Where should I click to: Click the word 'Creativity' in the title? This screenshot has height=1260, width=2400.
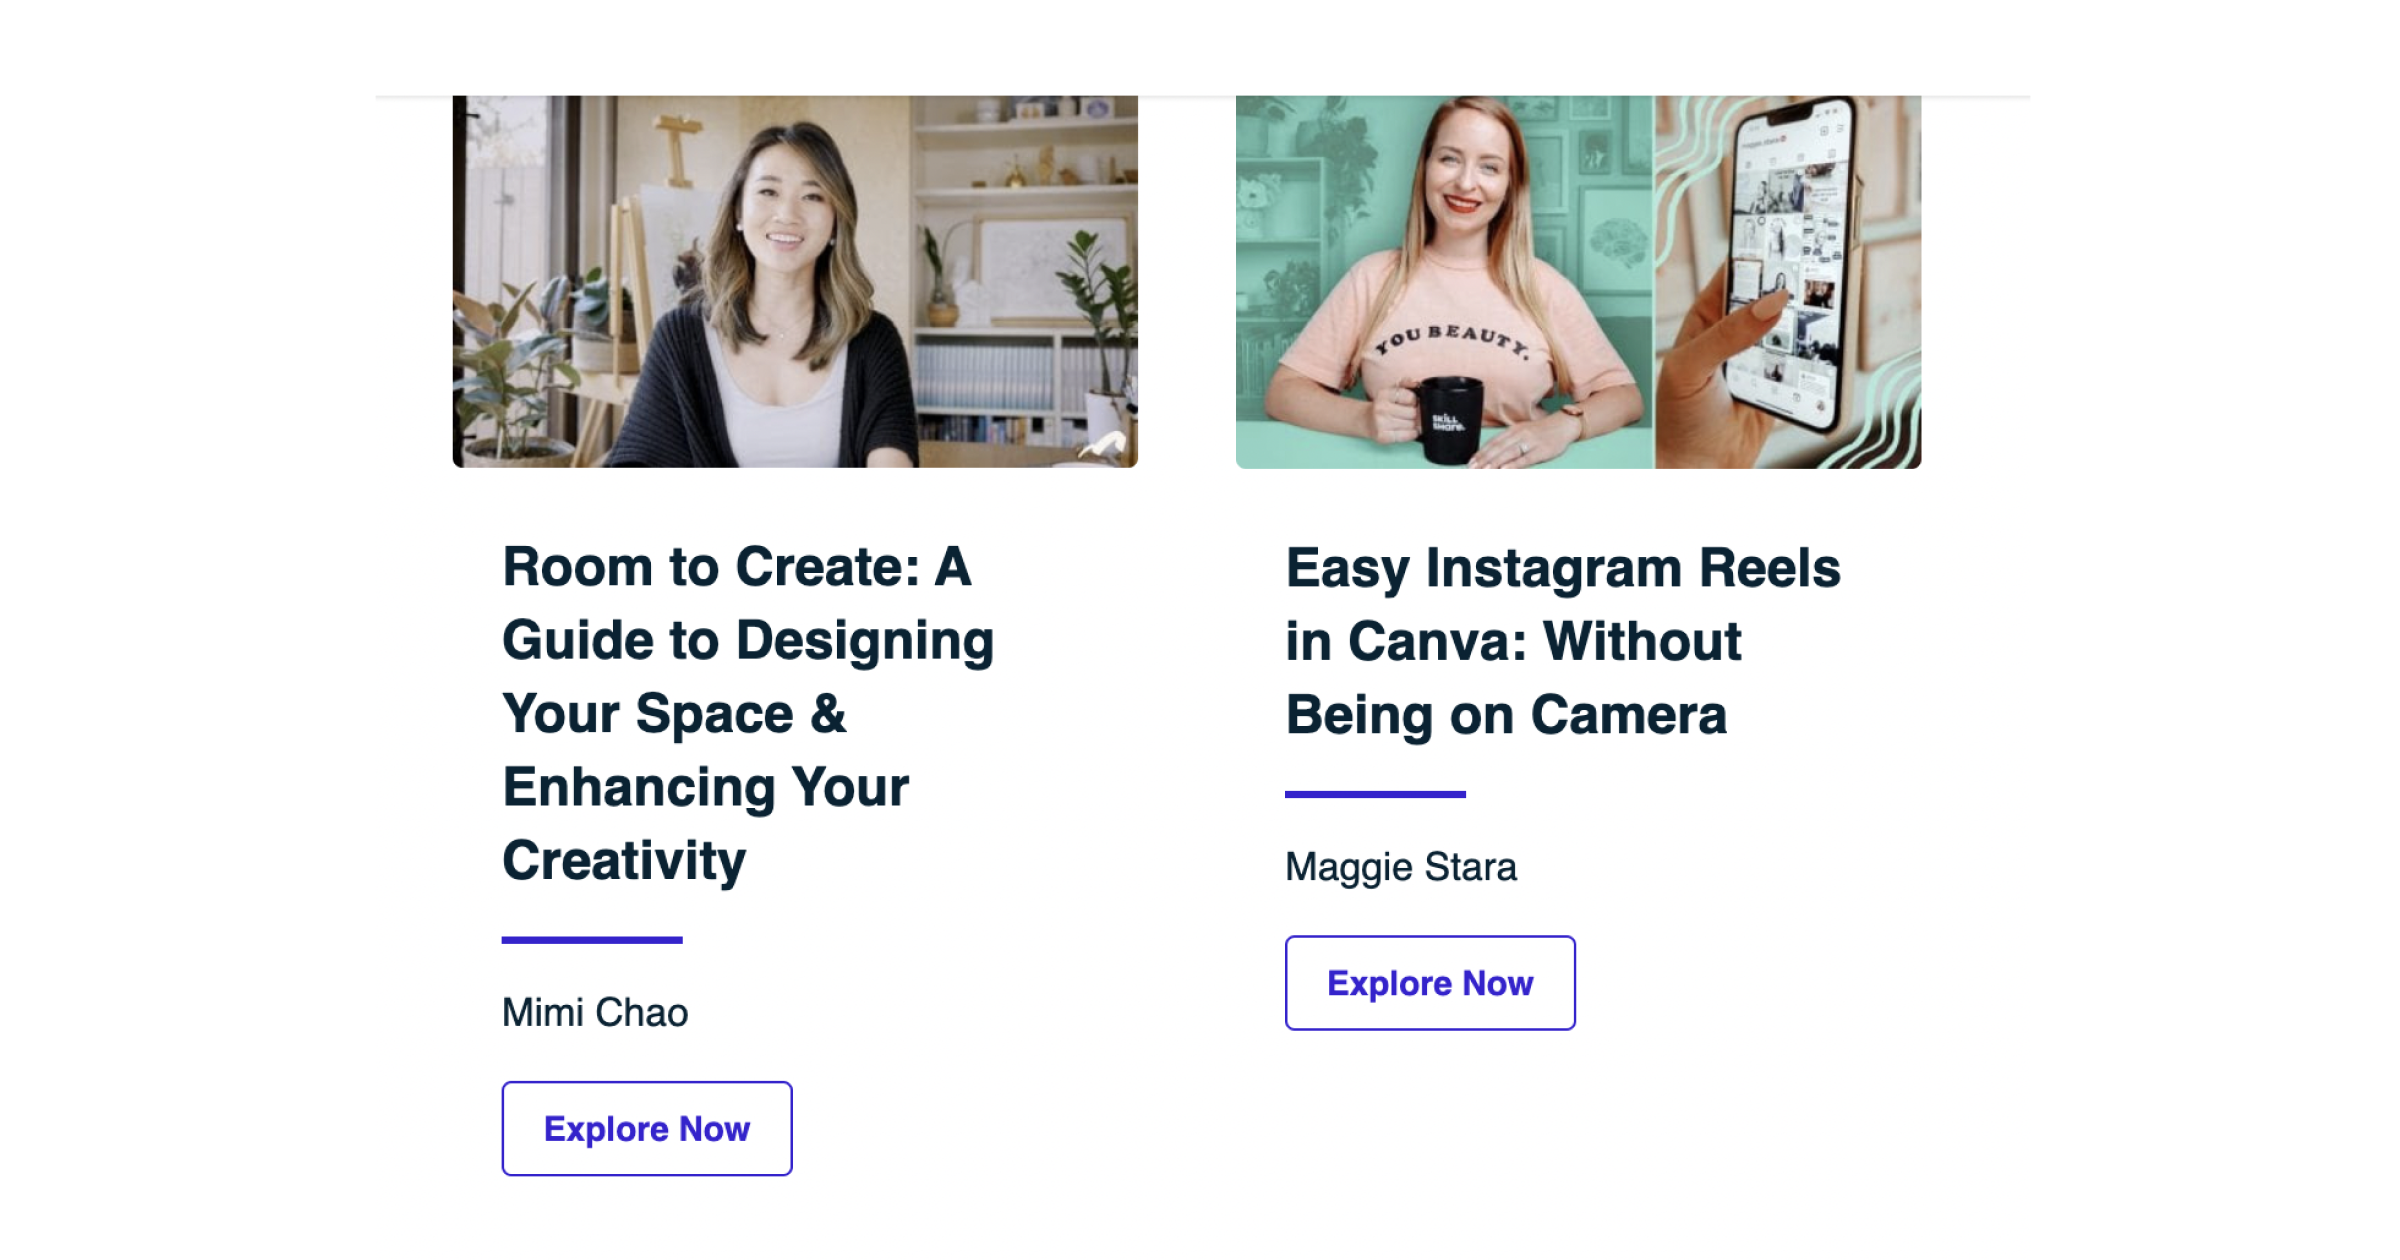(x=624, y=860)
